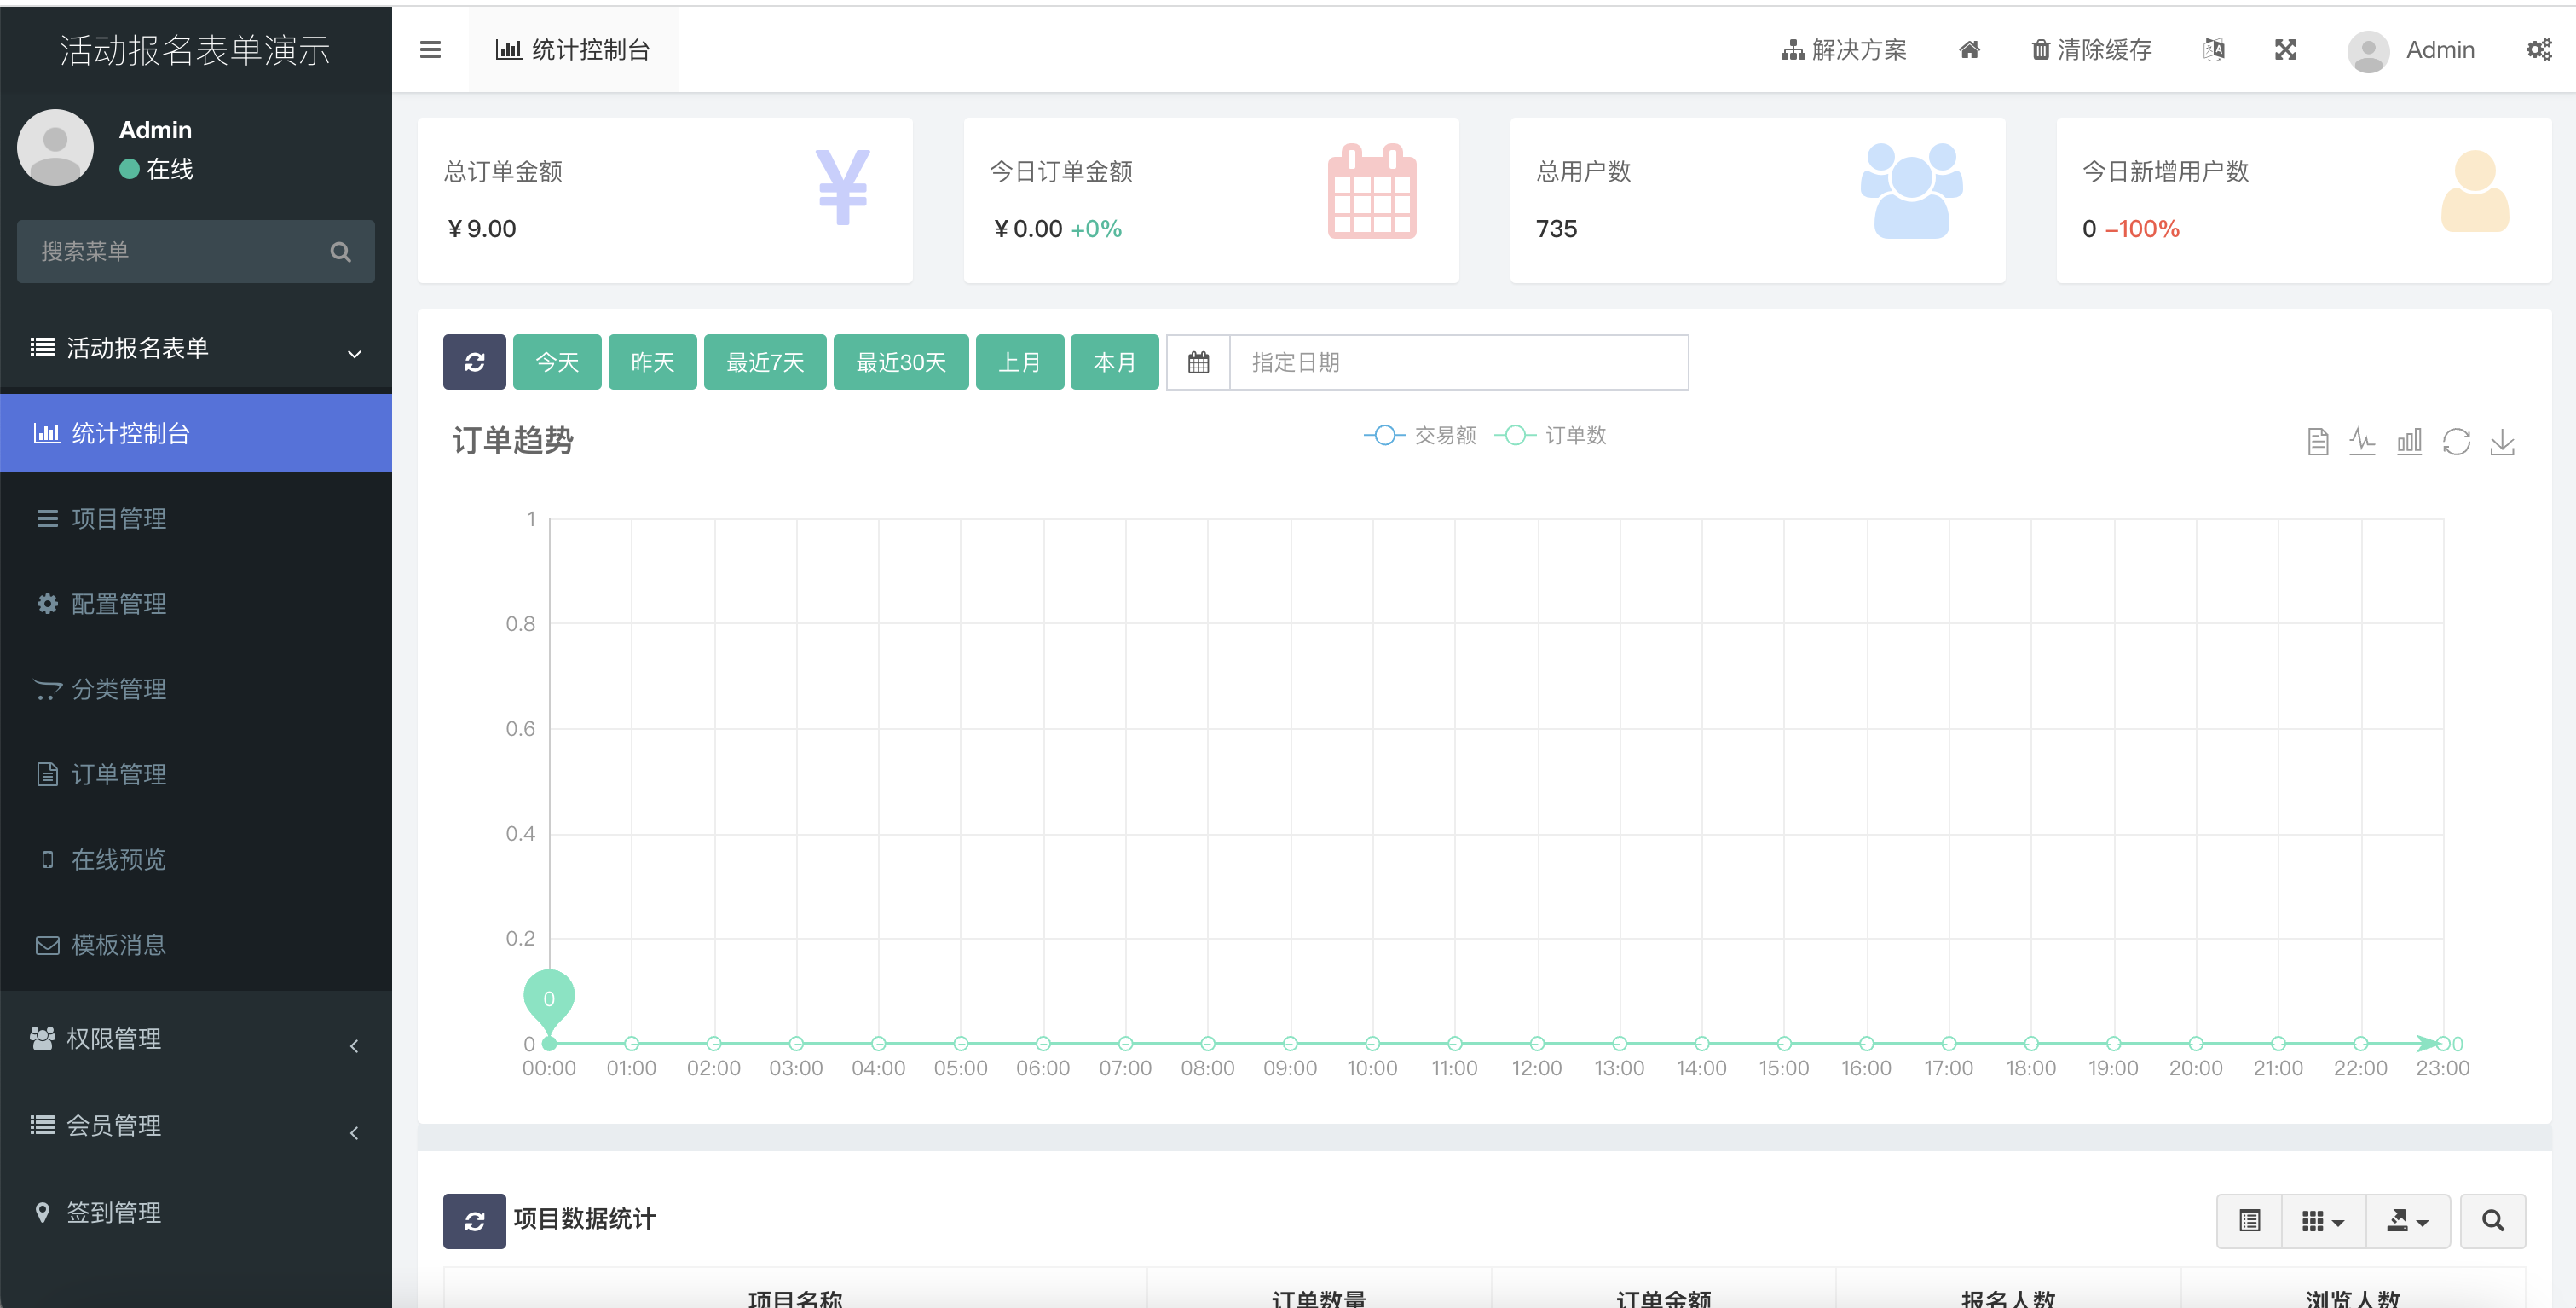Image resolution: width=2576 pixels, height=1308 pixels.
Task: Switch chart to bar chart view icon
Action: [x=2409, y=441]
